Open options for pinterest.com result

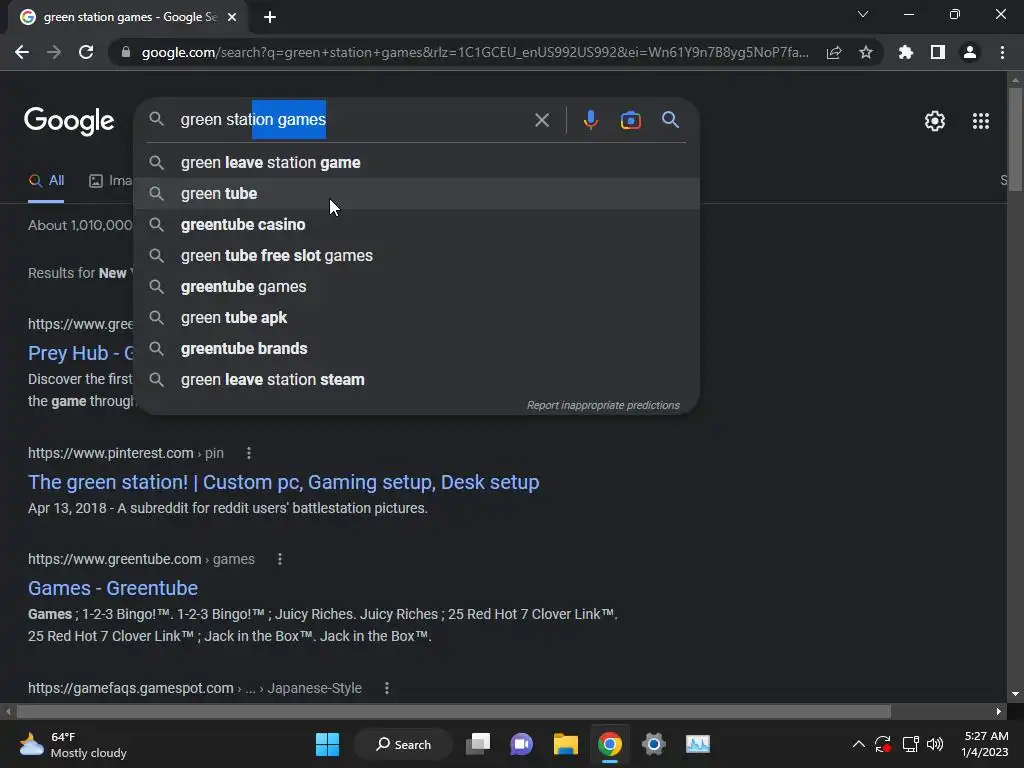[x=249, y=453]
